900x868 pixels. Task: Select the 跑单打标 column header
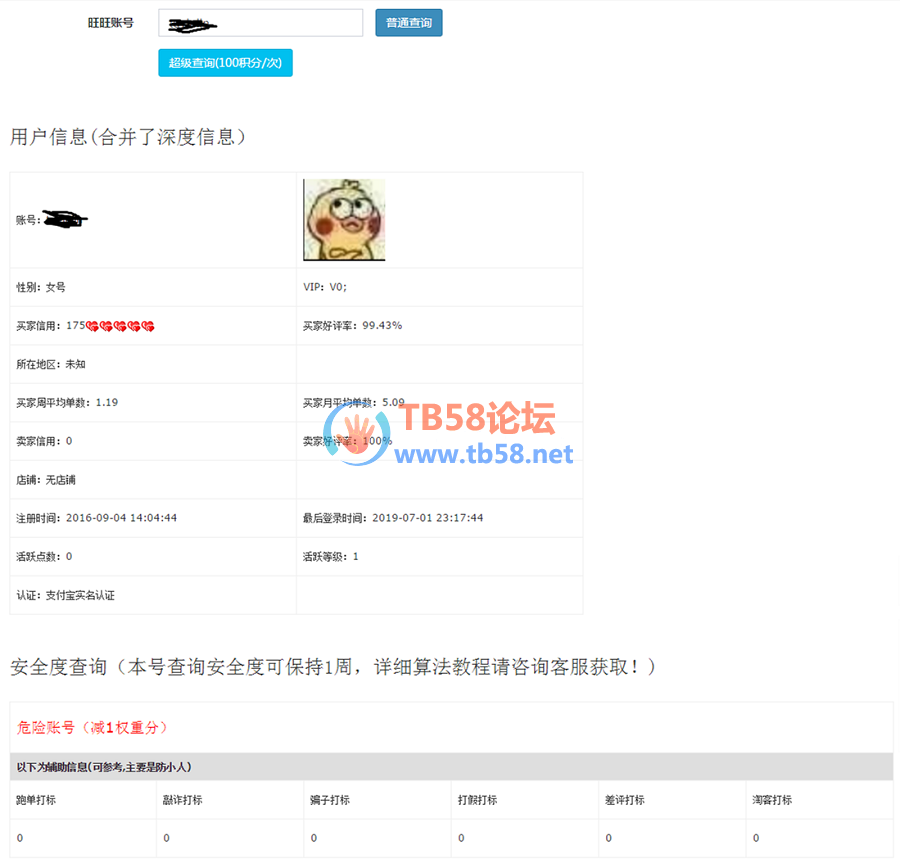(x=36, y=800)
